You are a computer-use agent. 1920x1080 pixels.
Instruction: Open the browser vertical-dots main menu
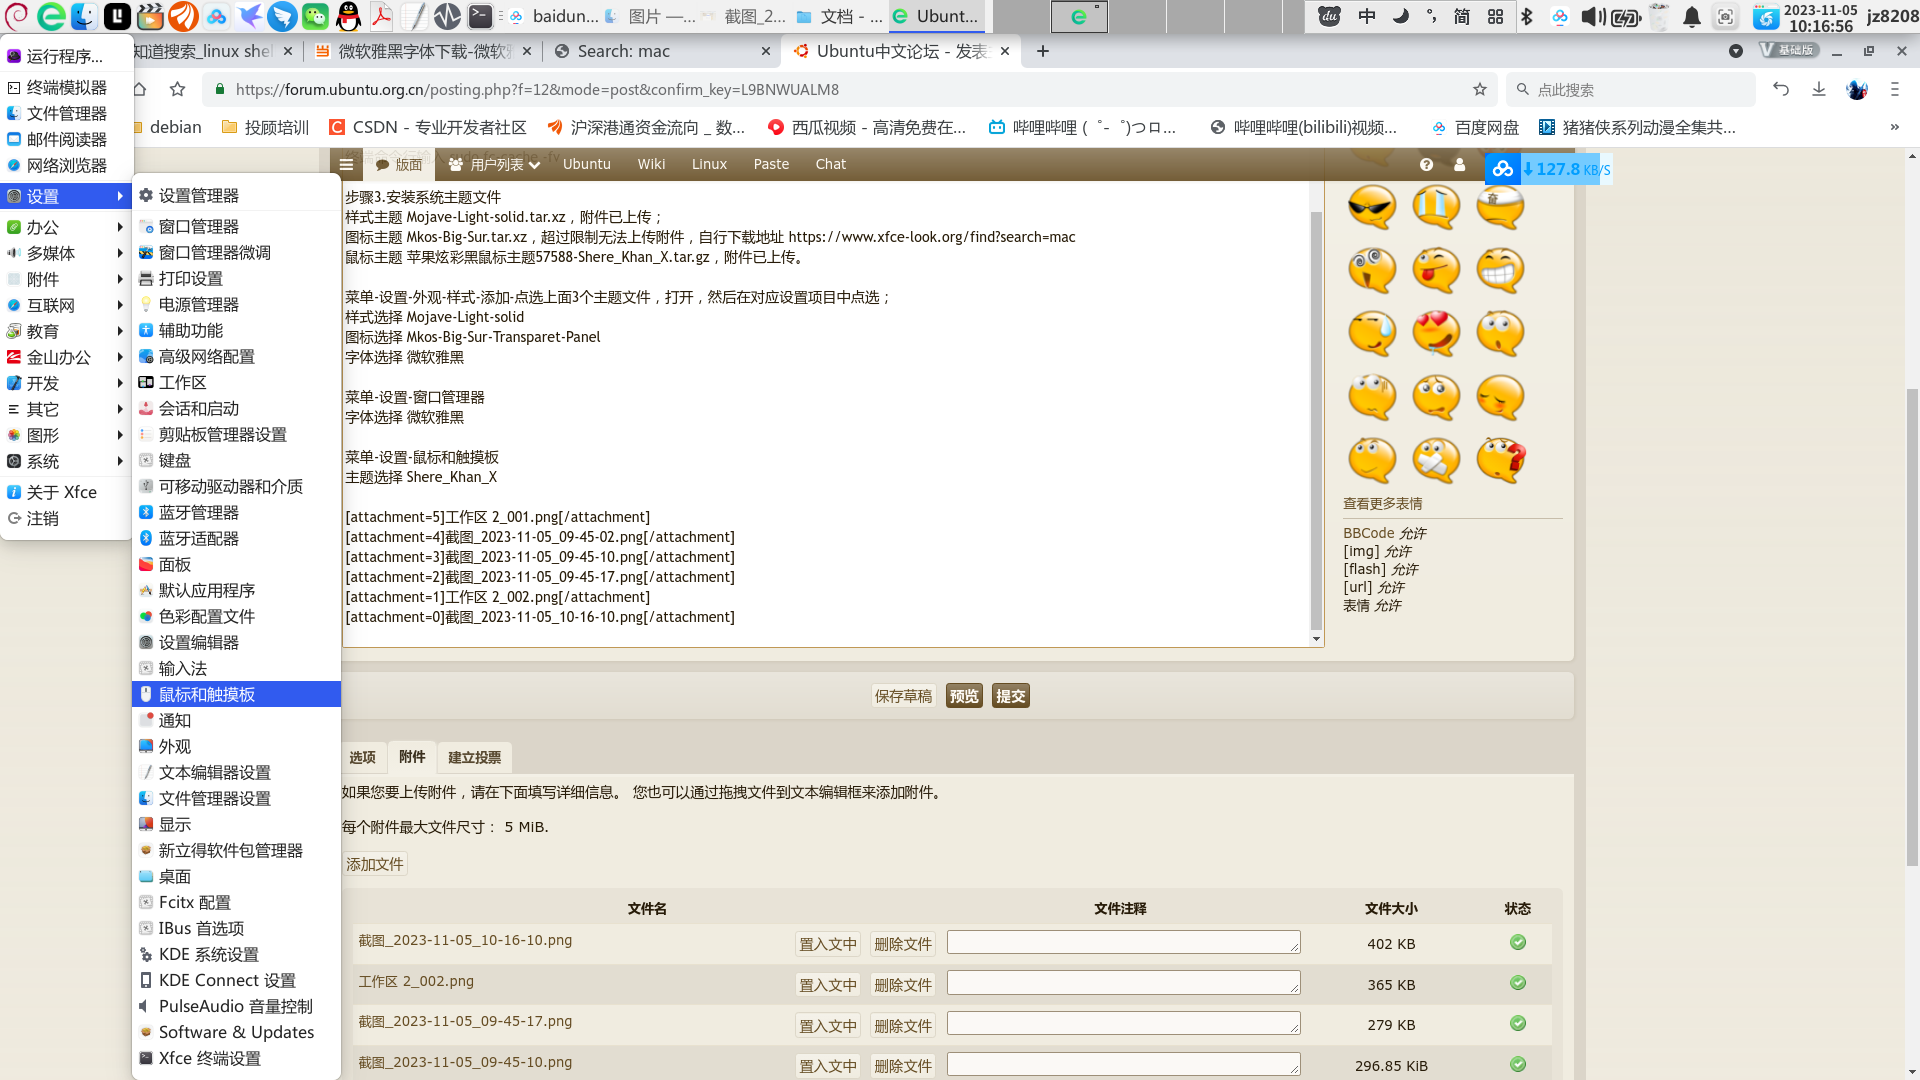(x=1894, y=89)
